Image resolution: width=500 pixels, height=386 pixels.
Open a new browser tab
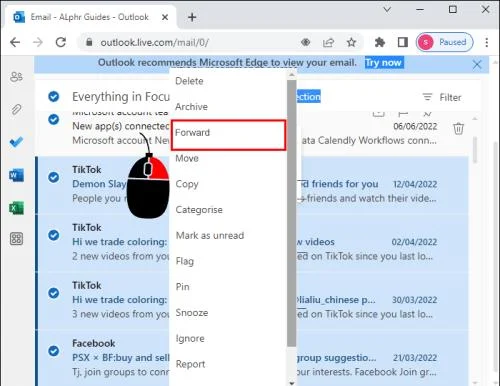coord(192,17)
